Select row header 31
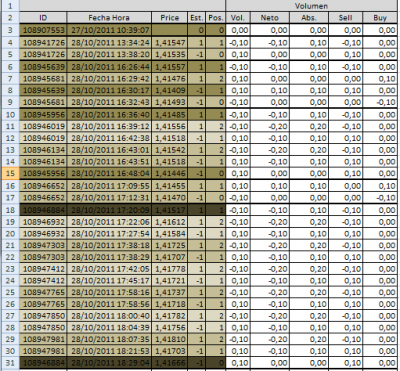Screen dimensions: 400x371 click(x=10, y=363)
